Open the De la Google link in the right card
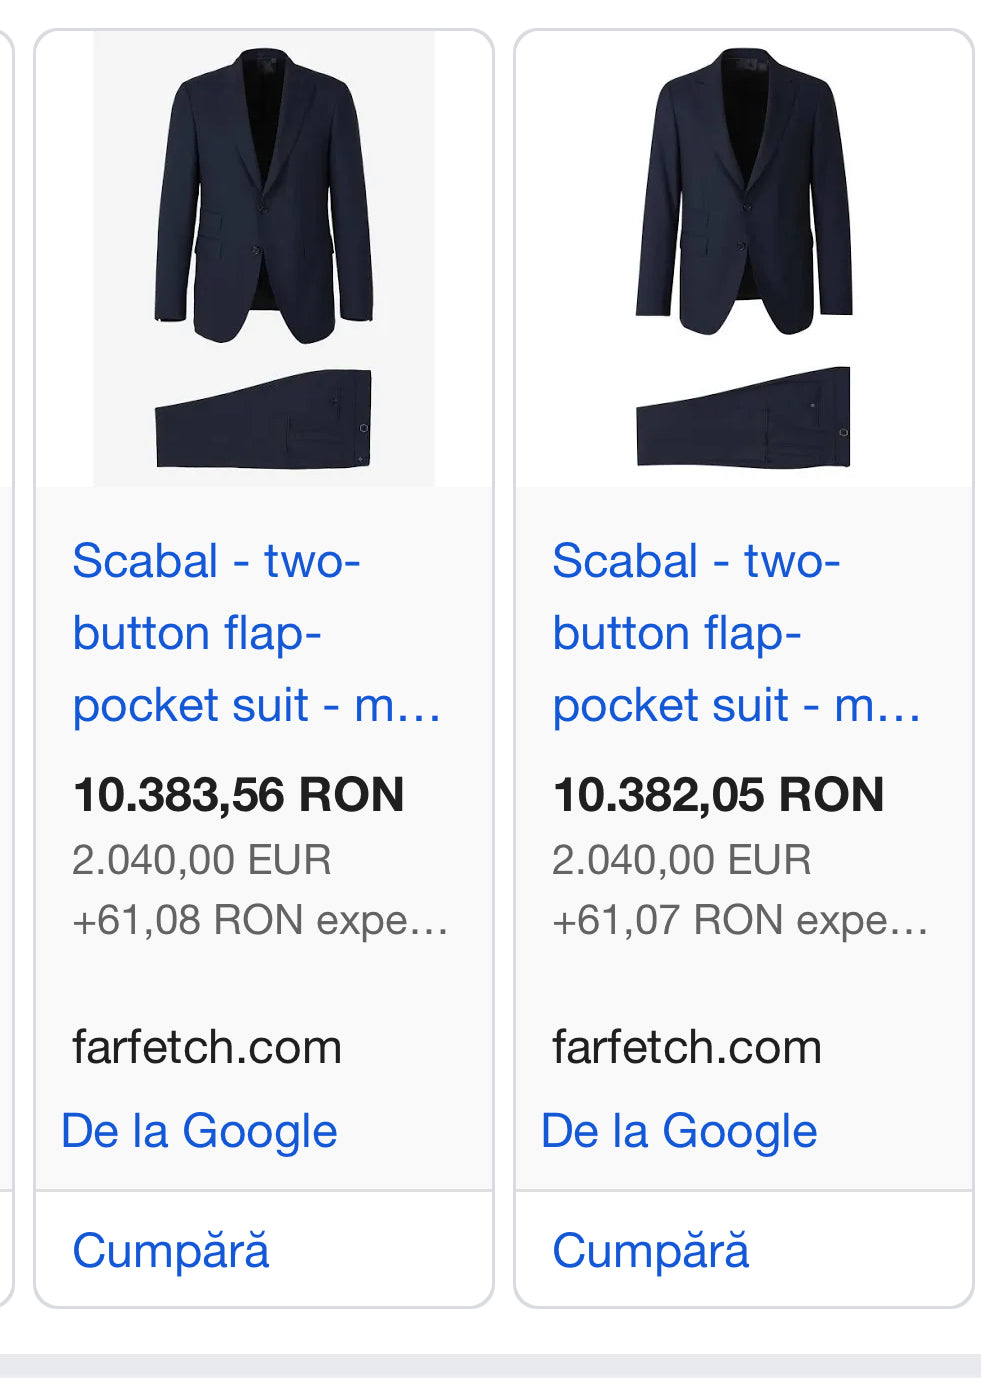Viewport: 981px width, 1388px height. [679, 1131]
